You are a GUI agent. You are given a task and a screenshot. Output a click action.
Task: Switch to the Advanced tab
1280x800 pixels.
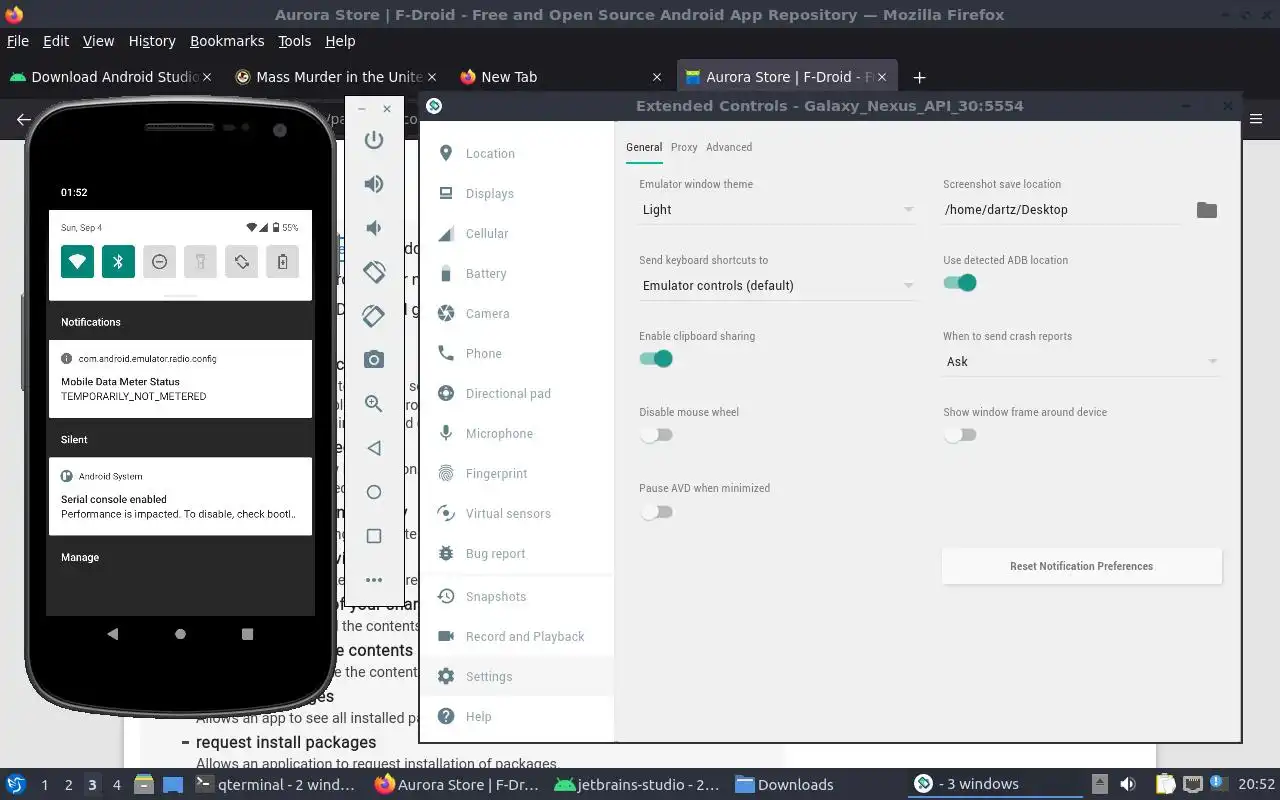pyautogui.click(x=729, y=147)
